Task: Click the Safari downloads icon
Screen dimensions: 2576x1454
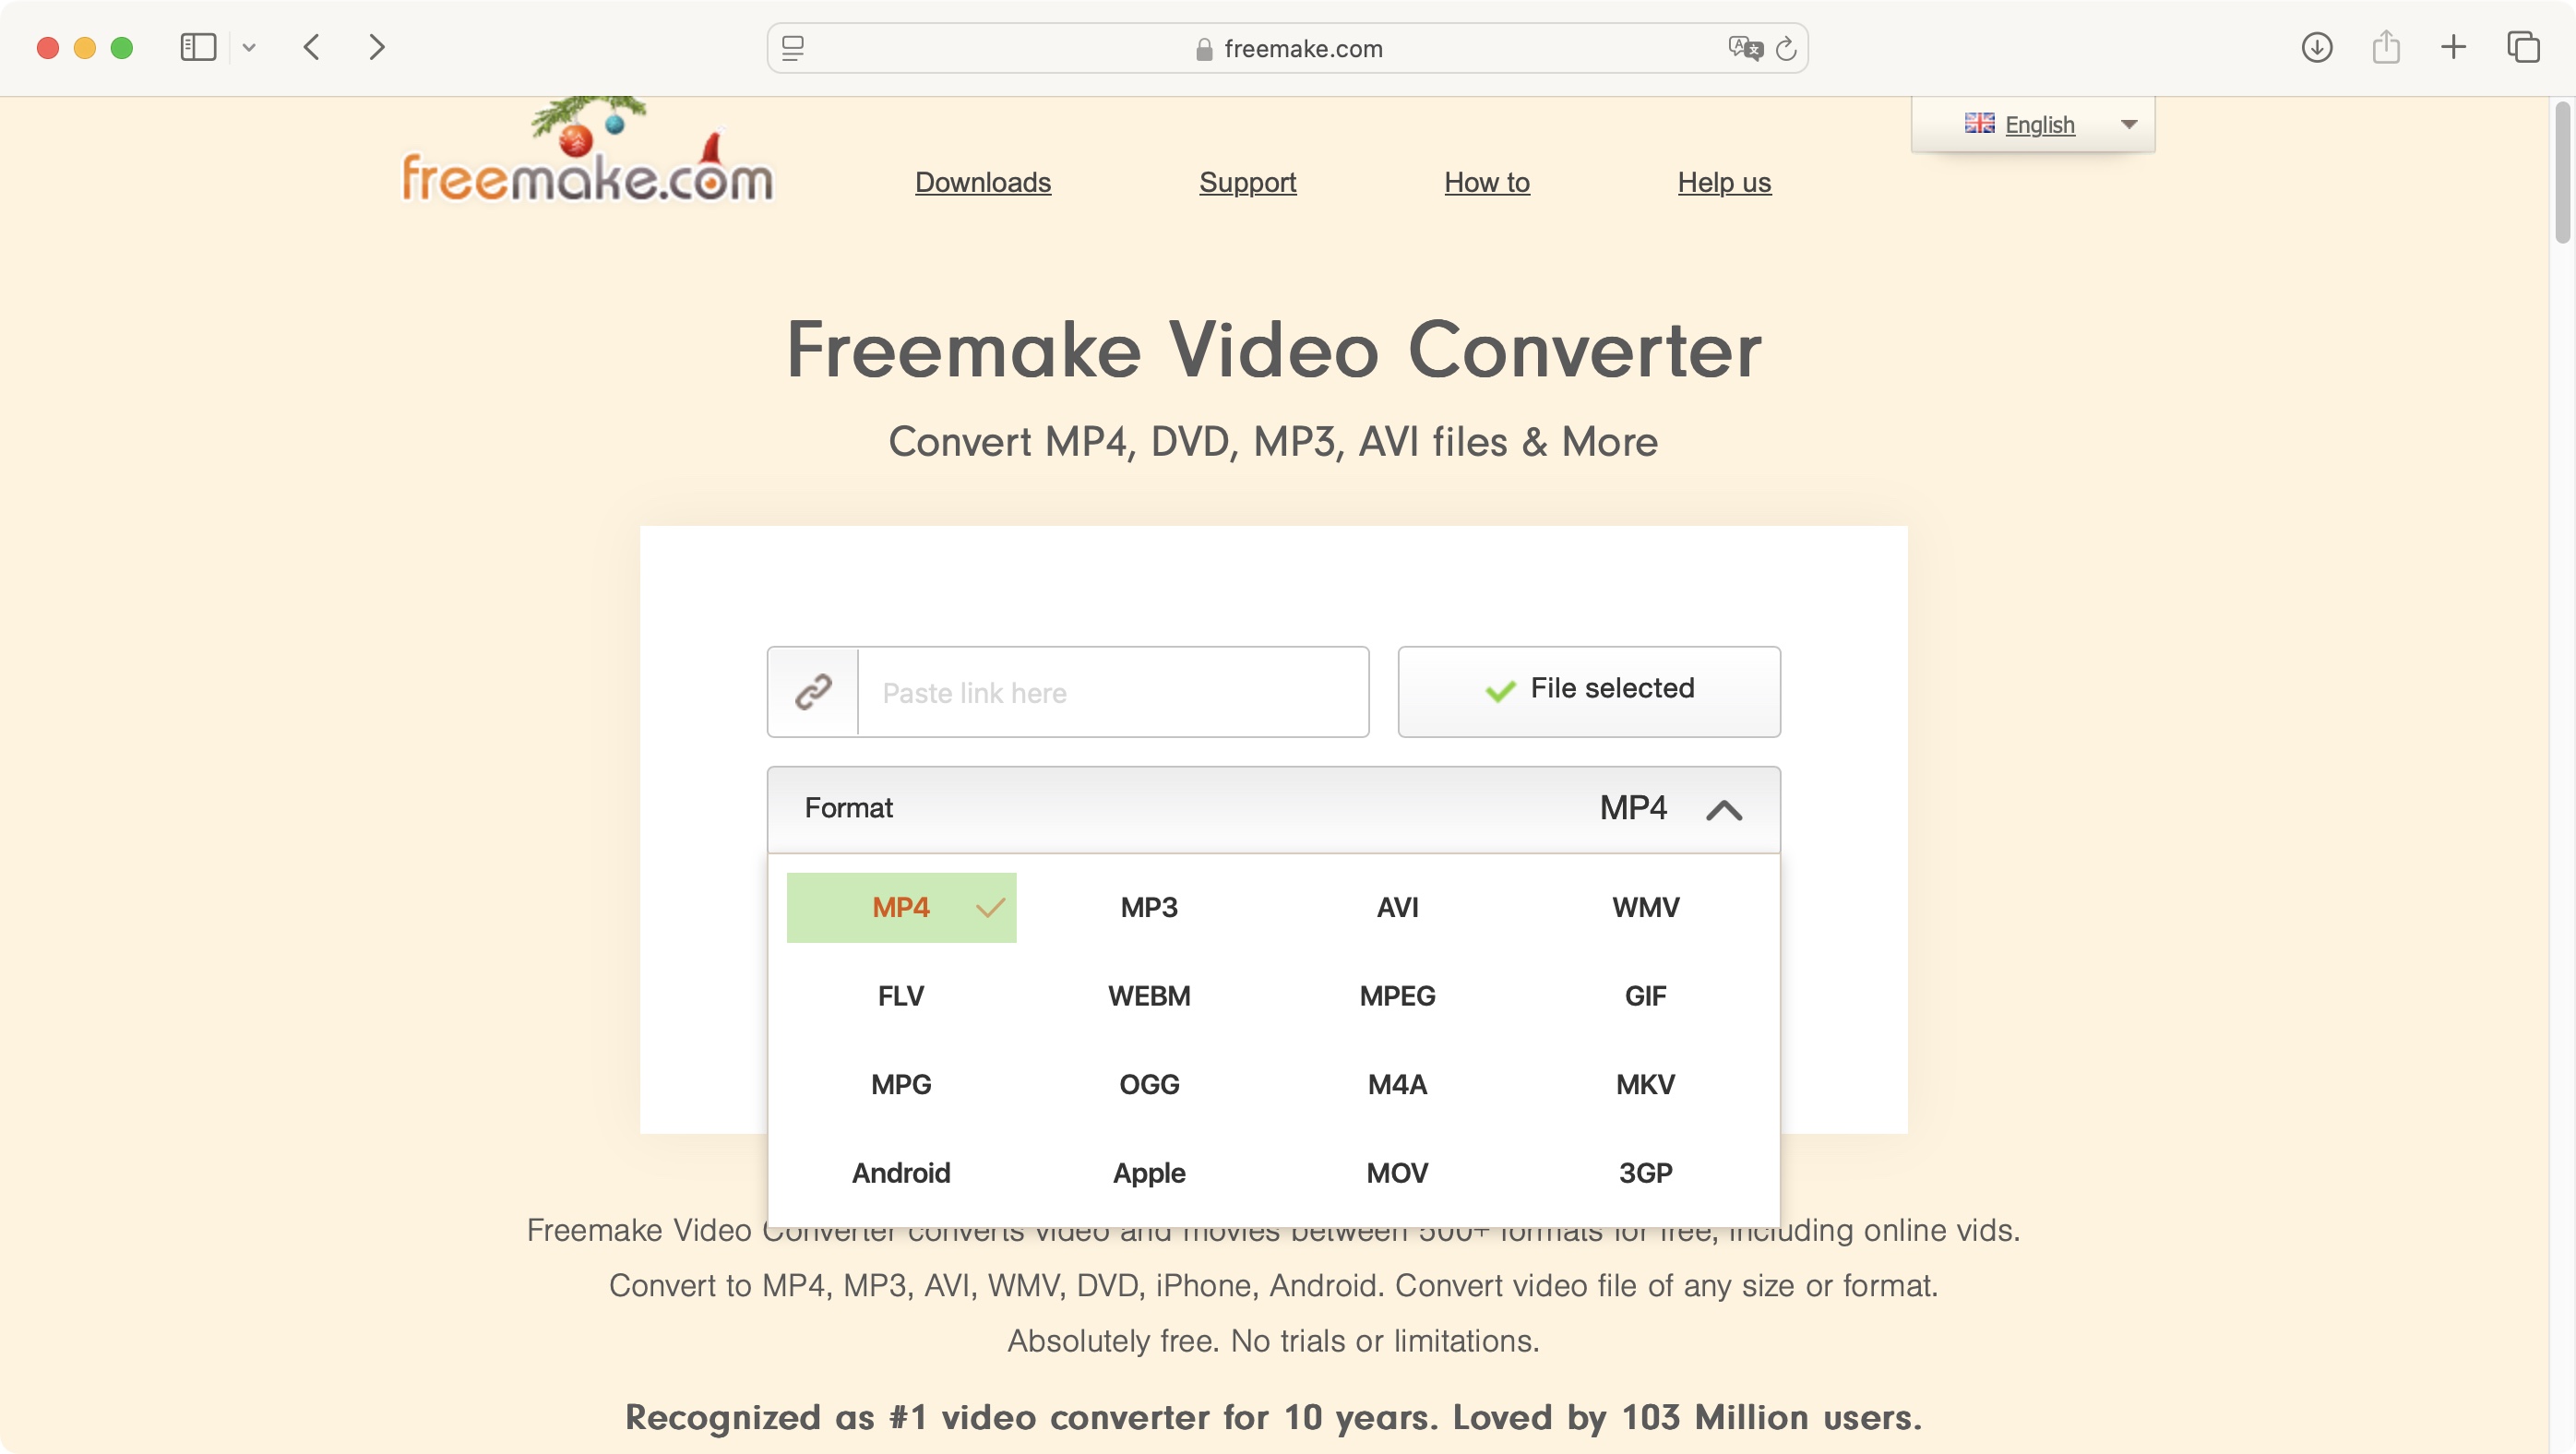Action: [2316, 46]
